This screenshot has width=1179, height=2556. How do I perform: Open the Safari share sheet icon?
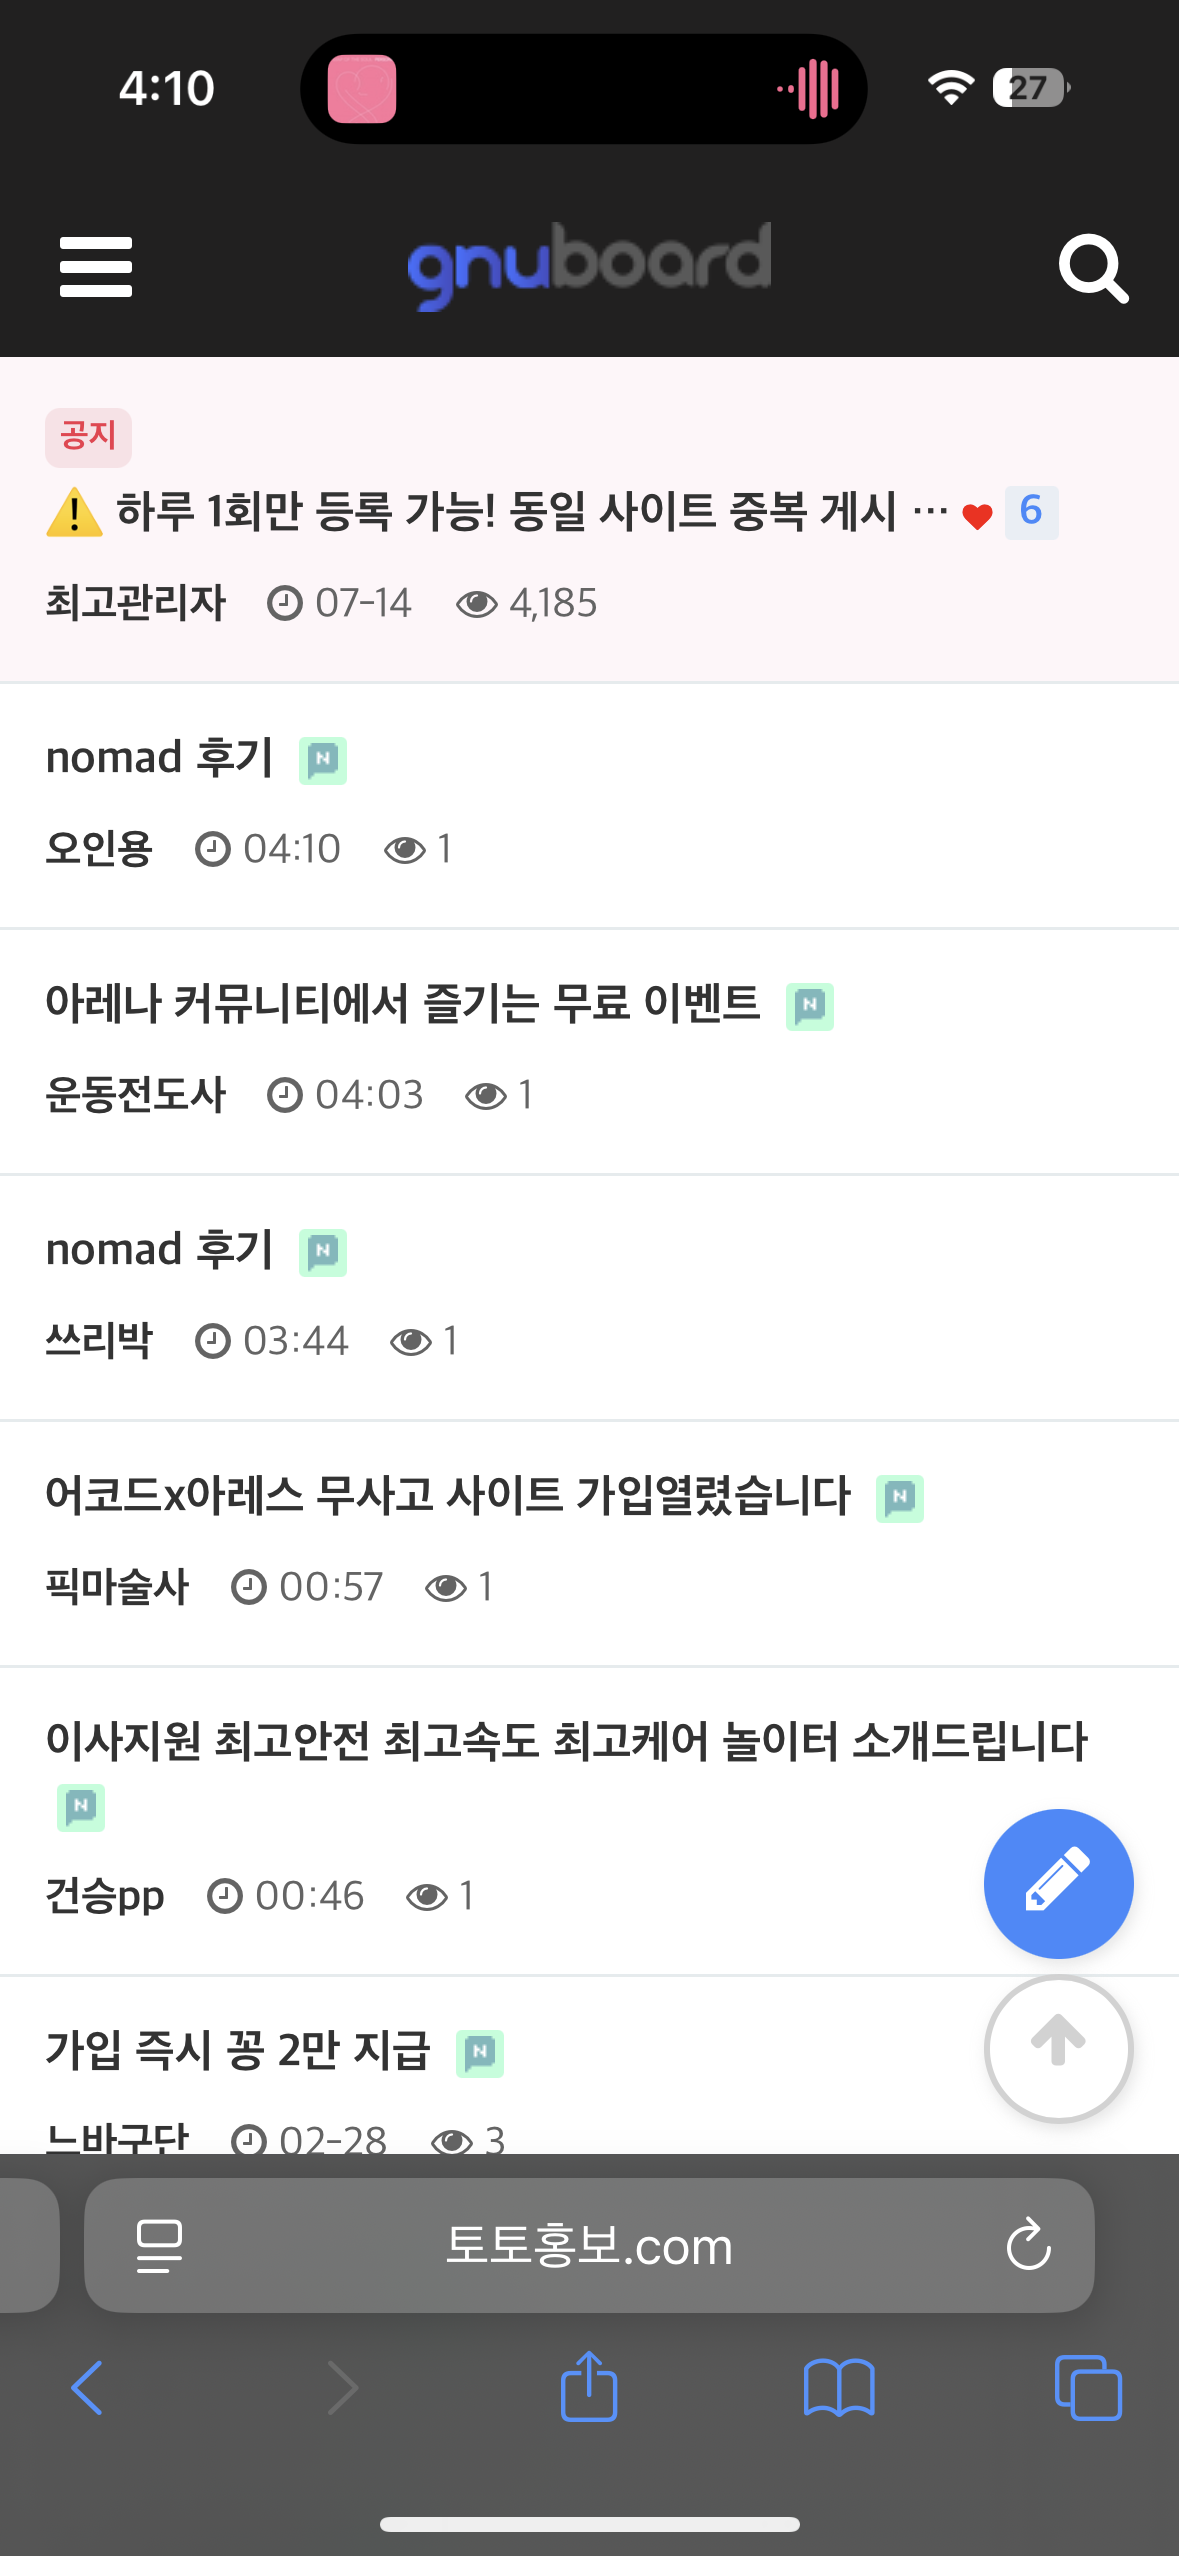click(x=589, y=2386)
